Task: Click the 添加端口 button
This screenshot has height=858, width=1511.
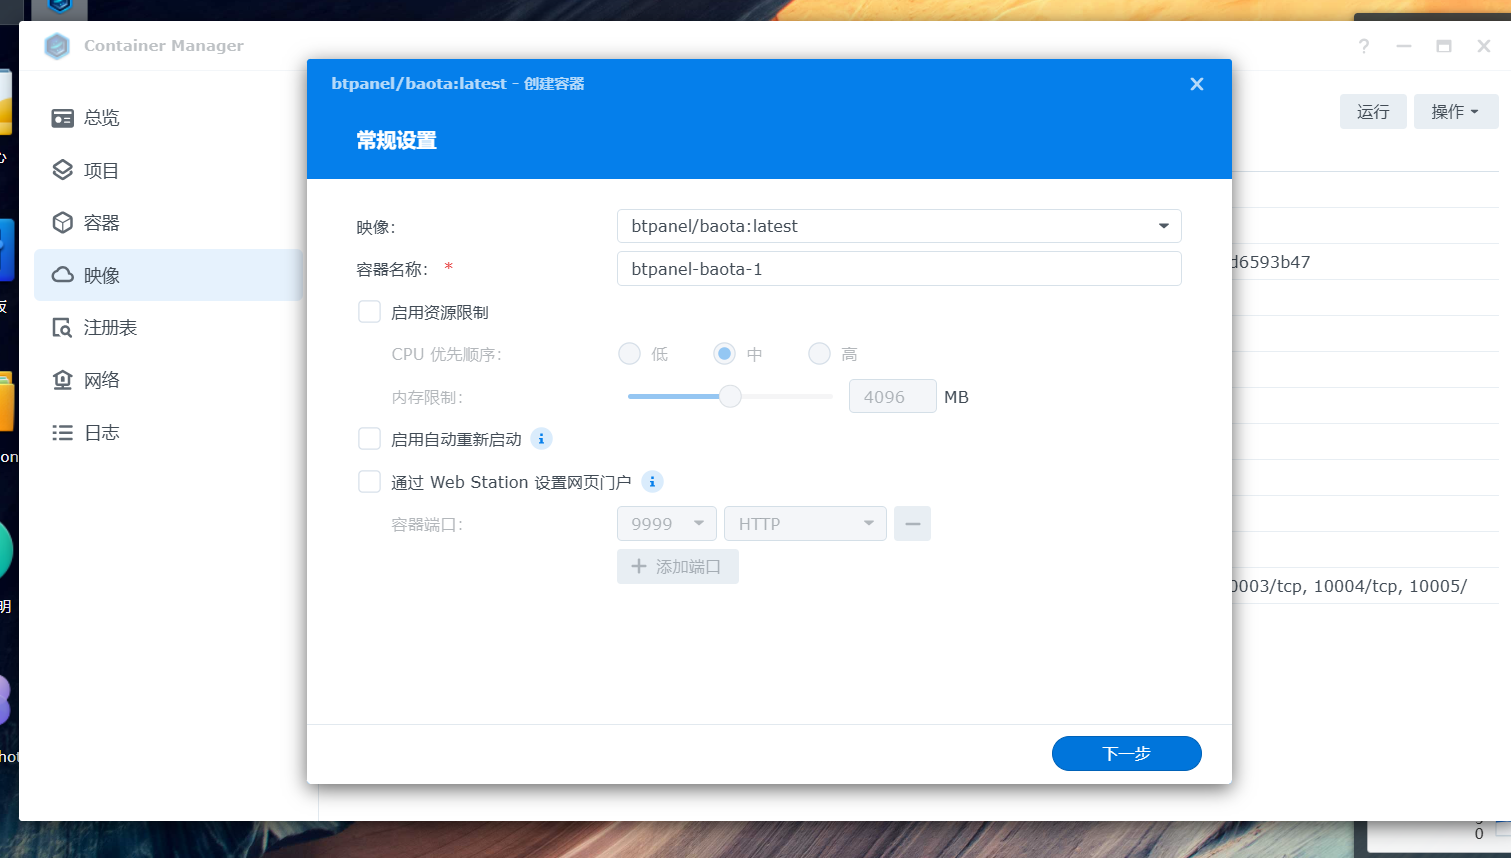Action: [x=677, y=567]
